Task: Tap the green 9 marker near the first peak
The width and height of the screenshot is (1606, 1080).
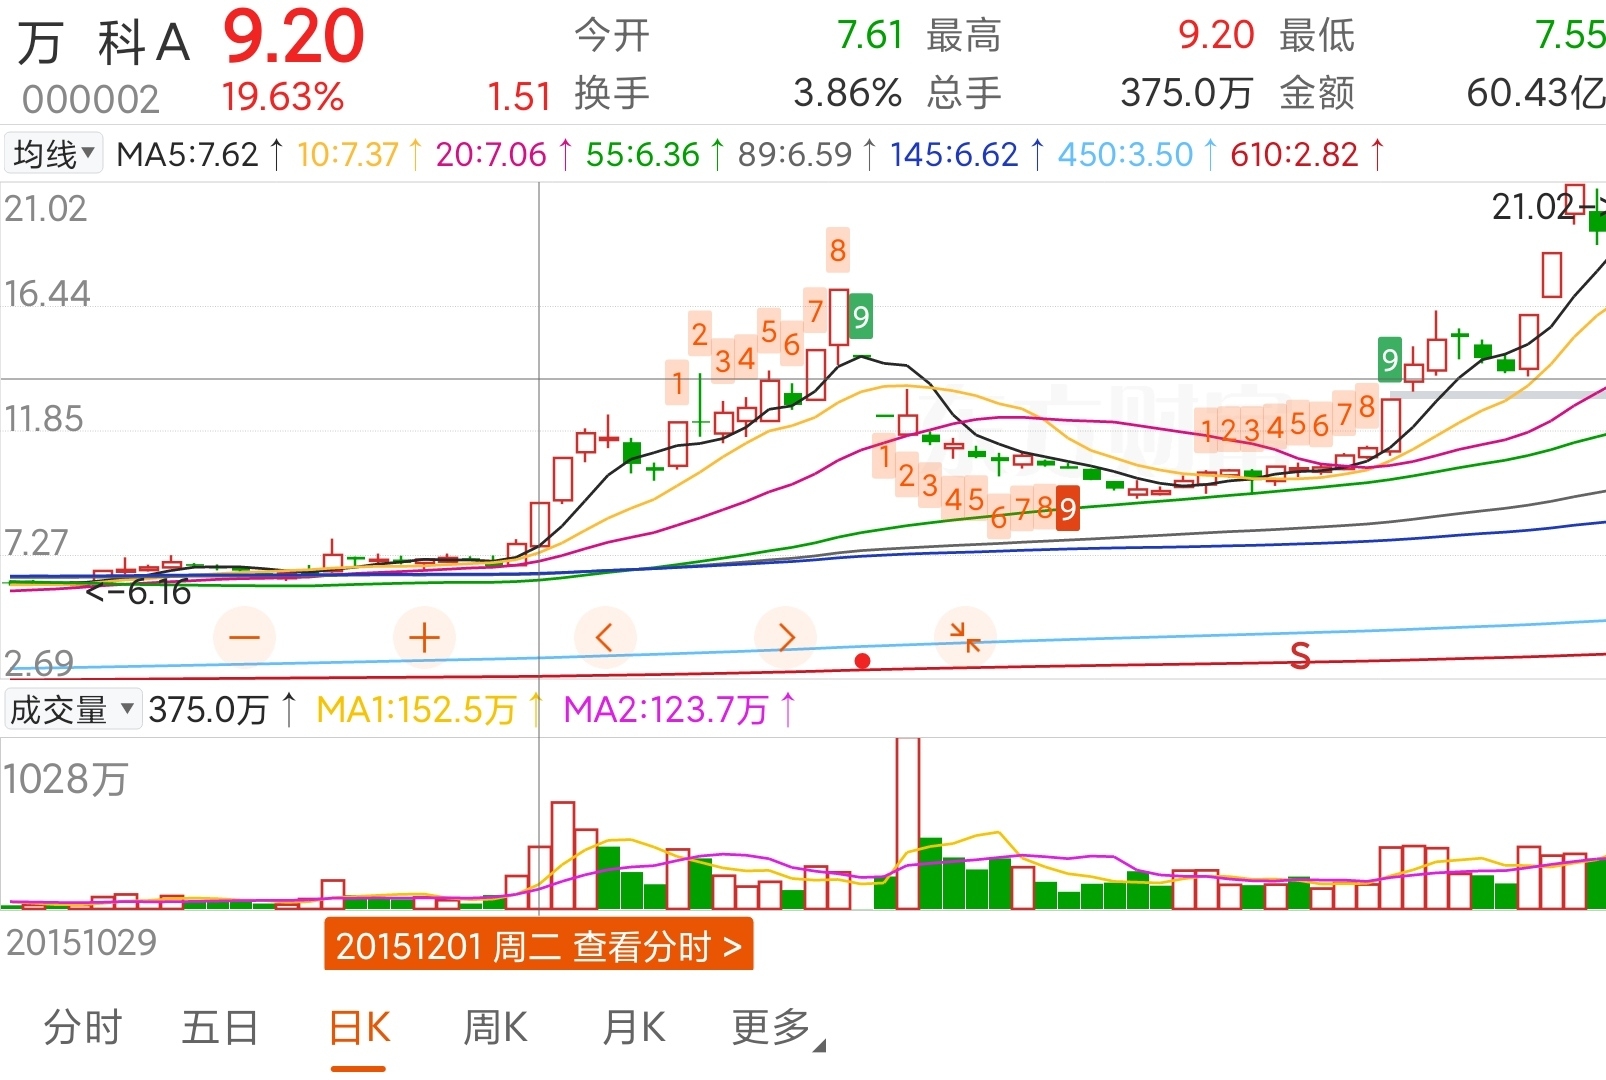Action: point(860,317)
